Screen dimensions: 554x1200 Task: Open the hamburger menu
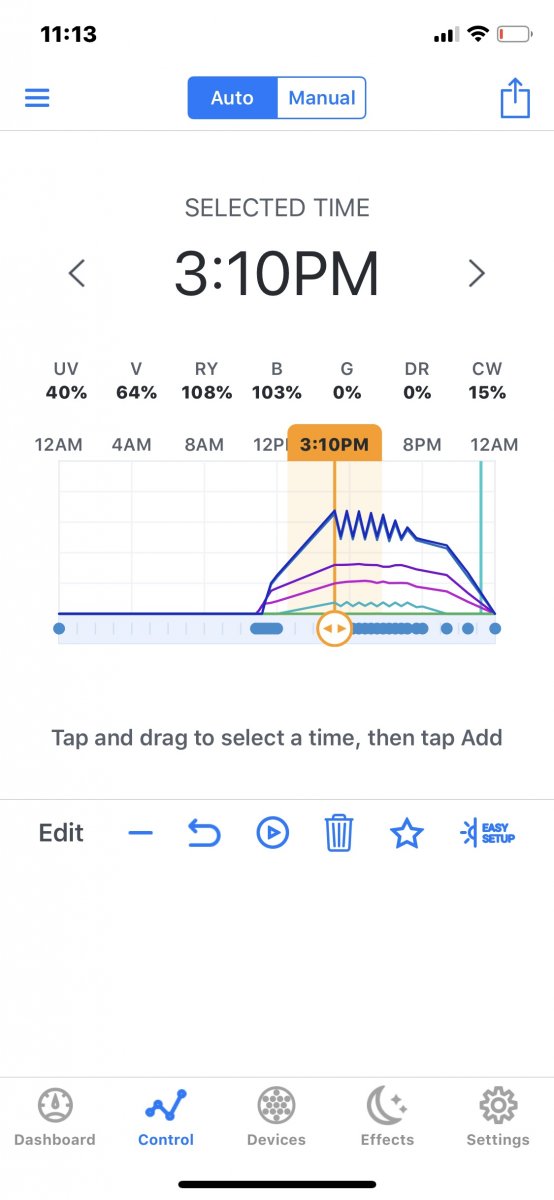[x=37, y=98]
